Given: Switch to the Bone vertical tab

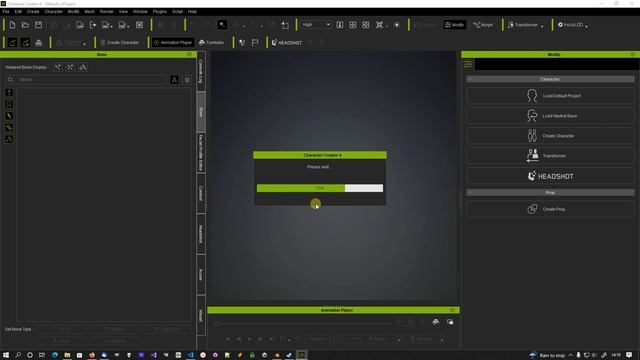Looking at the screenshot, I should tap(201, 112).
